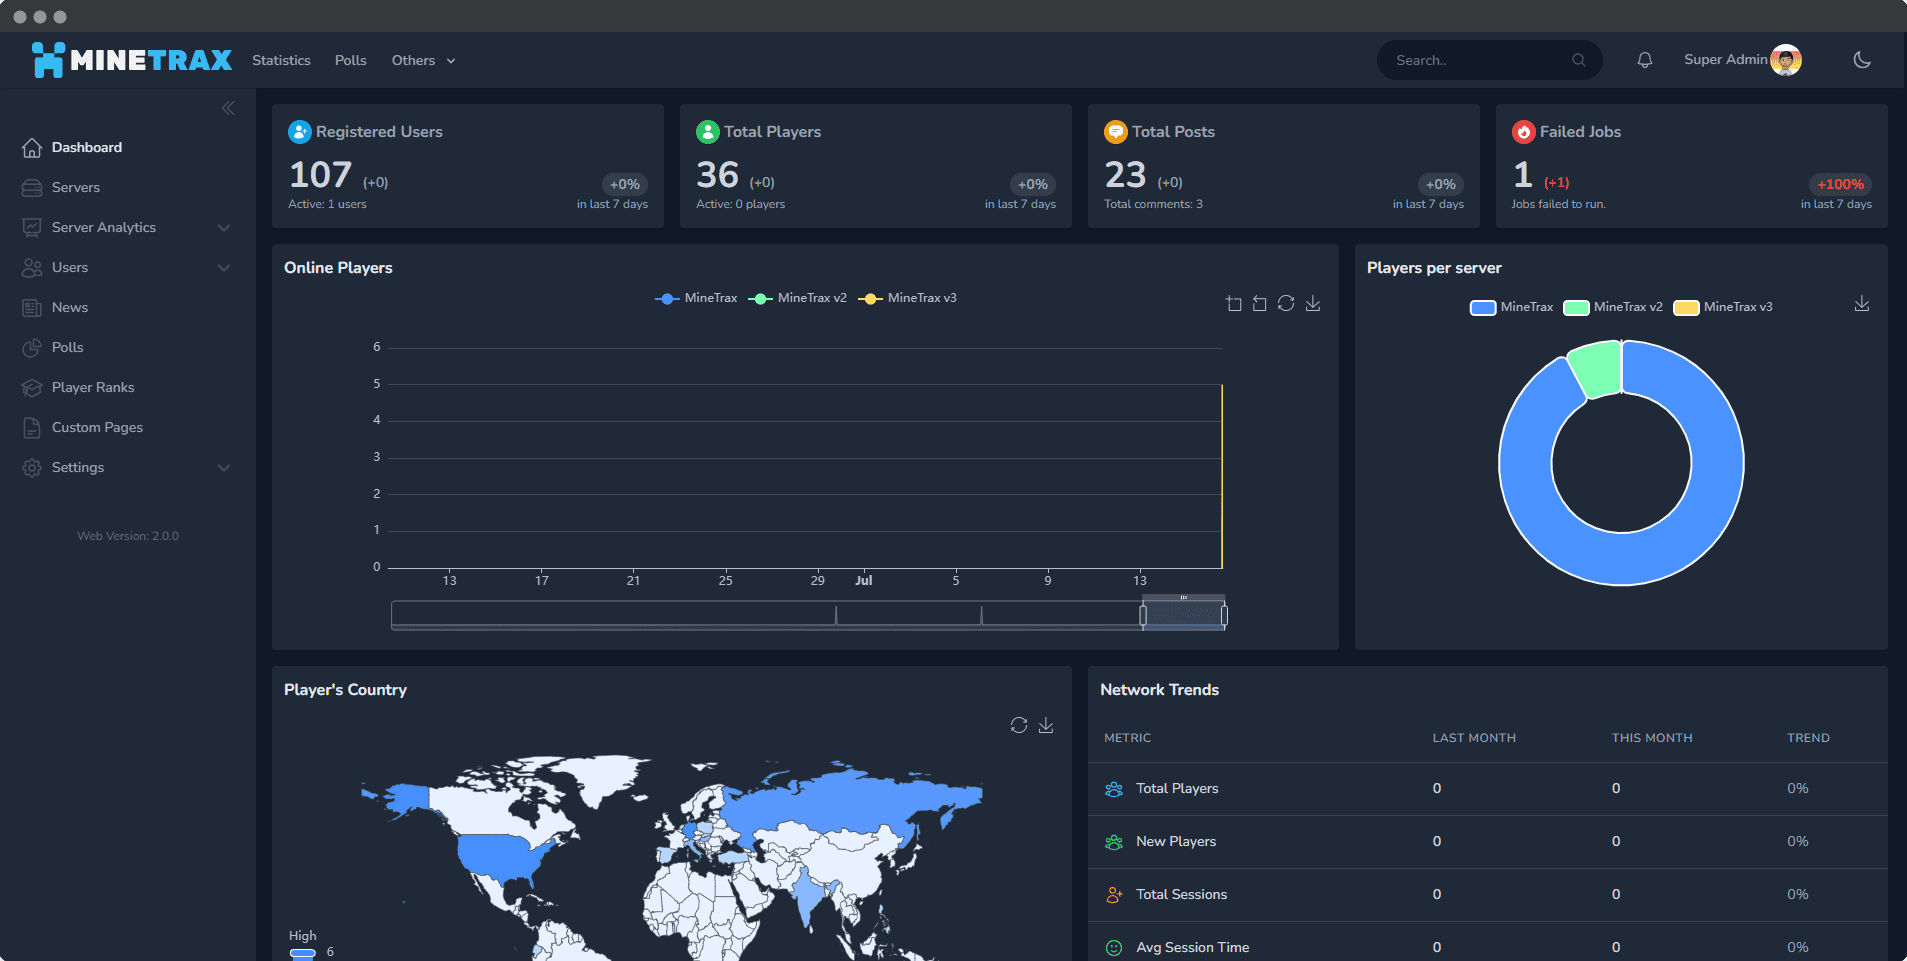Click the chart zoom slider's right handle
The image size is (1907, 961).
1224,615
